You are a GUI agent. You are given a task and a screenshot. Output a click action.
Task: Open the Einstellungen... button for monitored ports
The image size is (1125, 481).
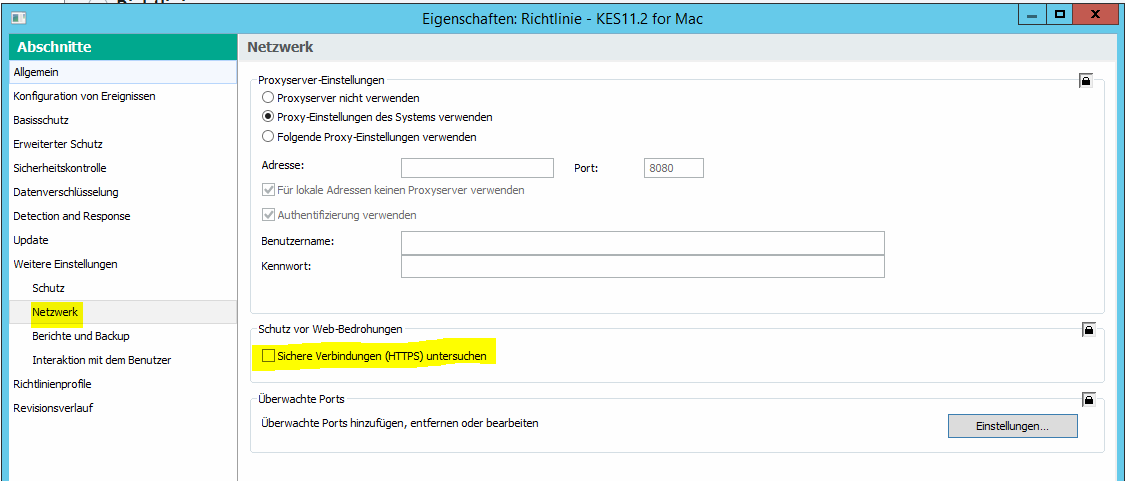tap(1012, 426)
